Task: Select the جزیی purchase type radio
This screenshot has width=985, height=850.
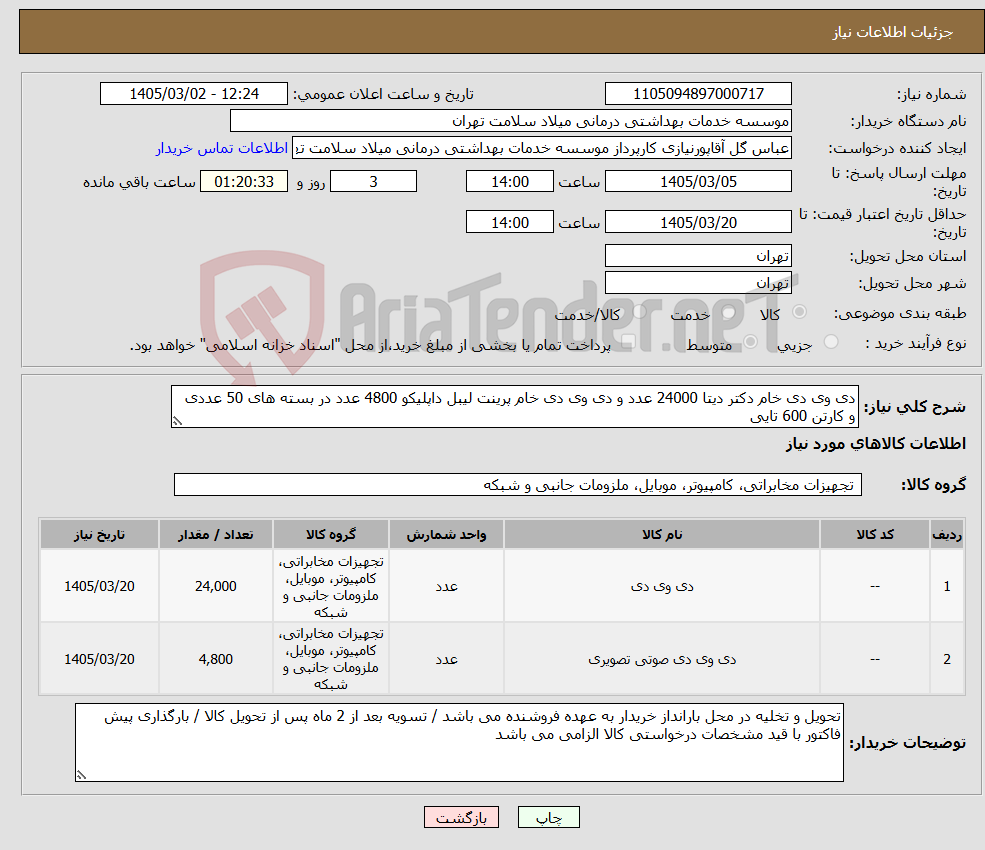Action: coord(830,342)
